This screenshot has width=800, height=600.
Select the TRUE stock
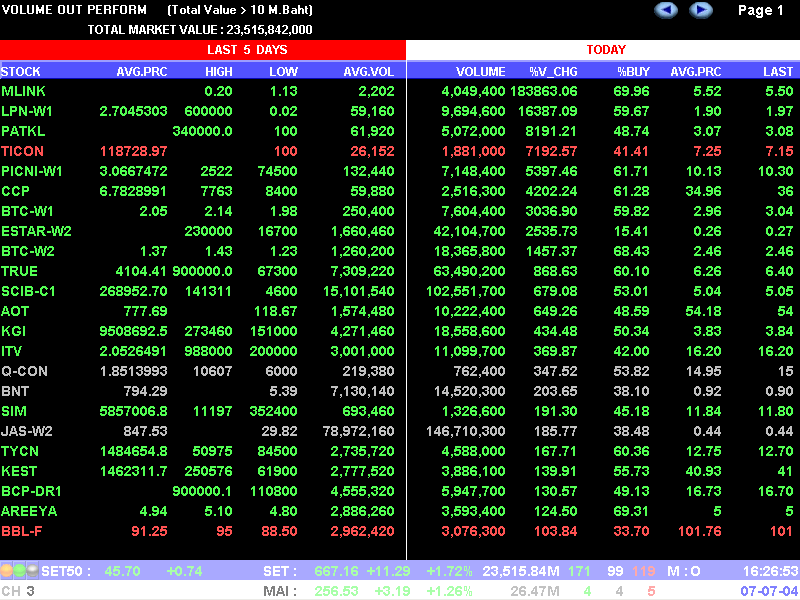19,271
